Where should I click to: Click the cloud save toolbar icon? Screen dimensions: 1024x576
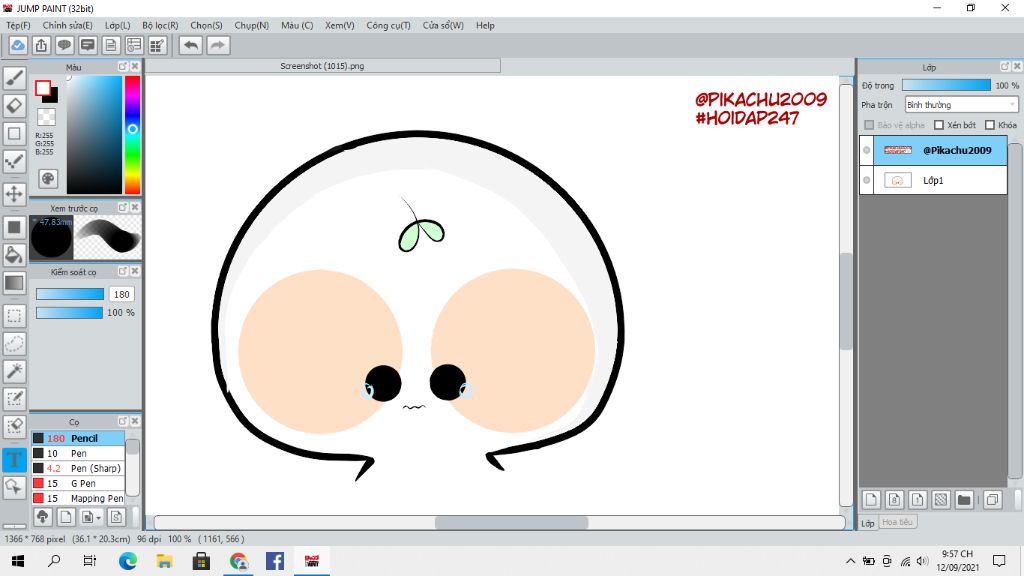(x=18, y=46)
